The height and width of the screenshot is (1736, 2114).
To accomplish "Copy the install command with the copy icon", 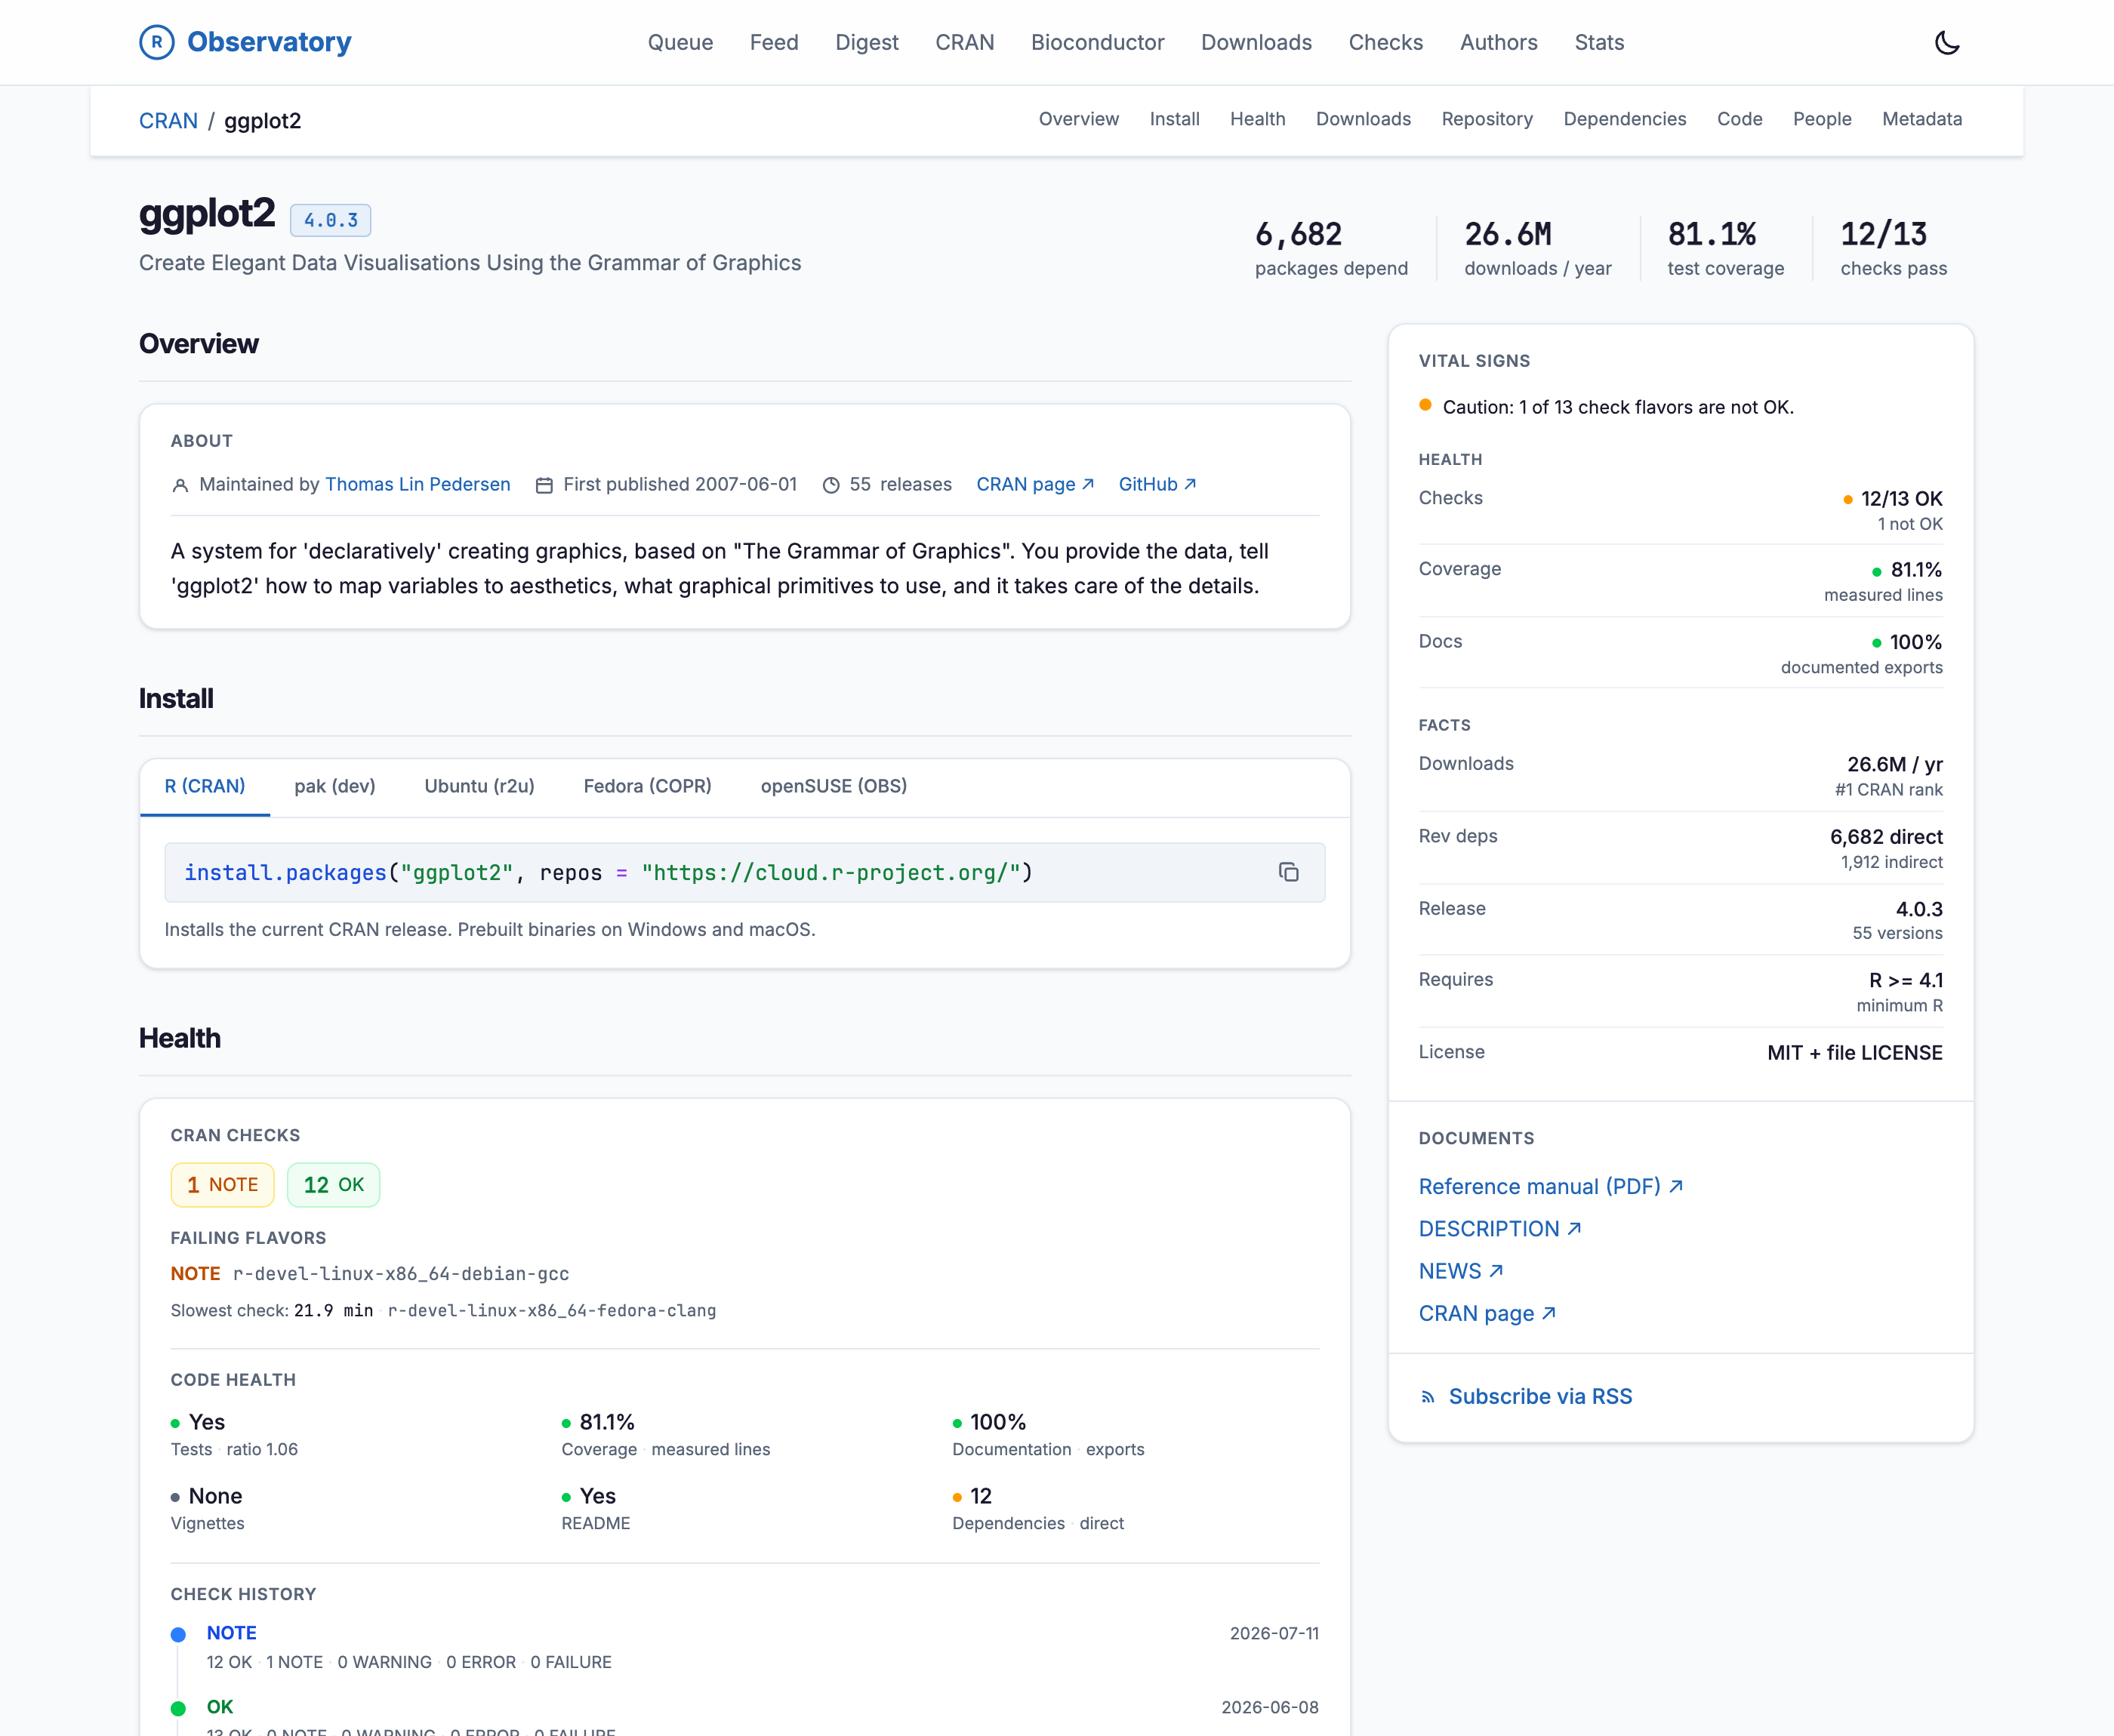I will pos(1288,872).
